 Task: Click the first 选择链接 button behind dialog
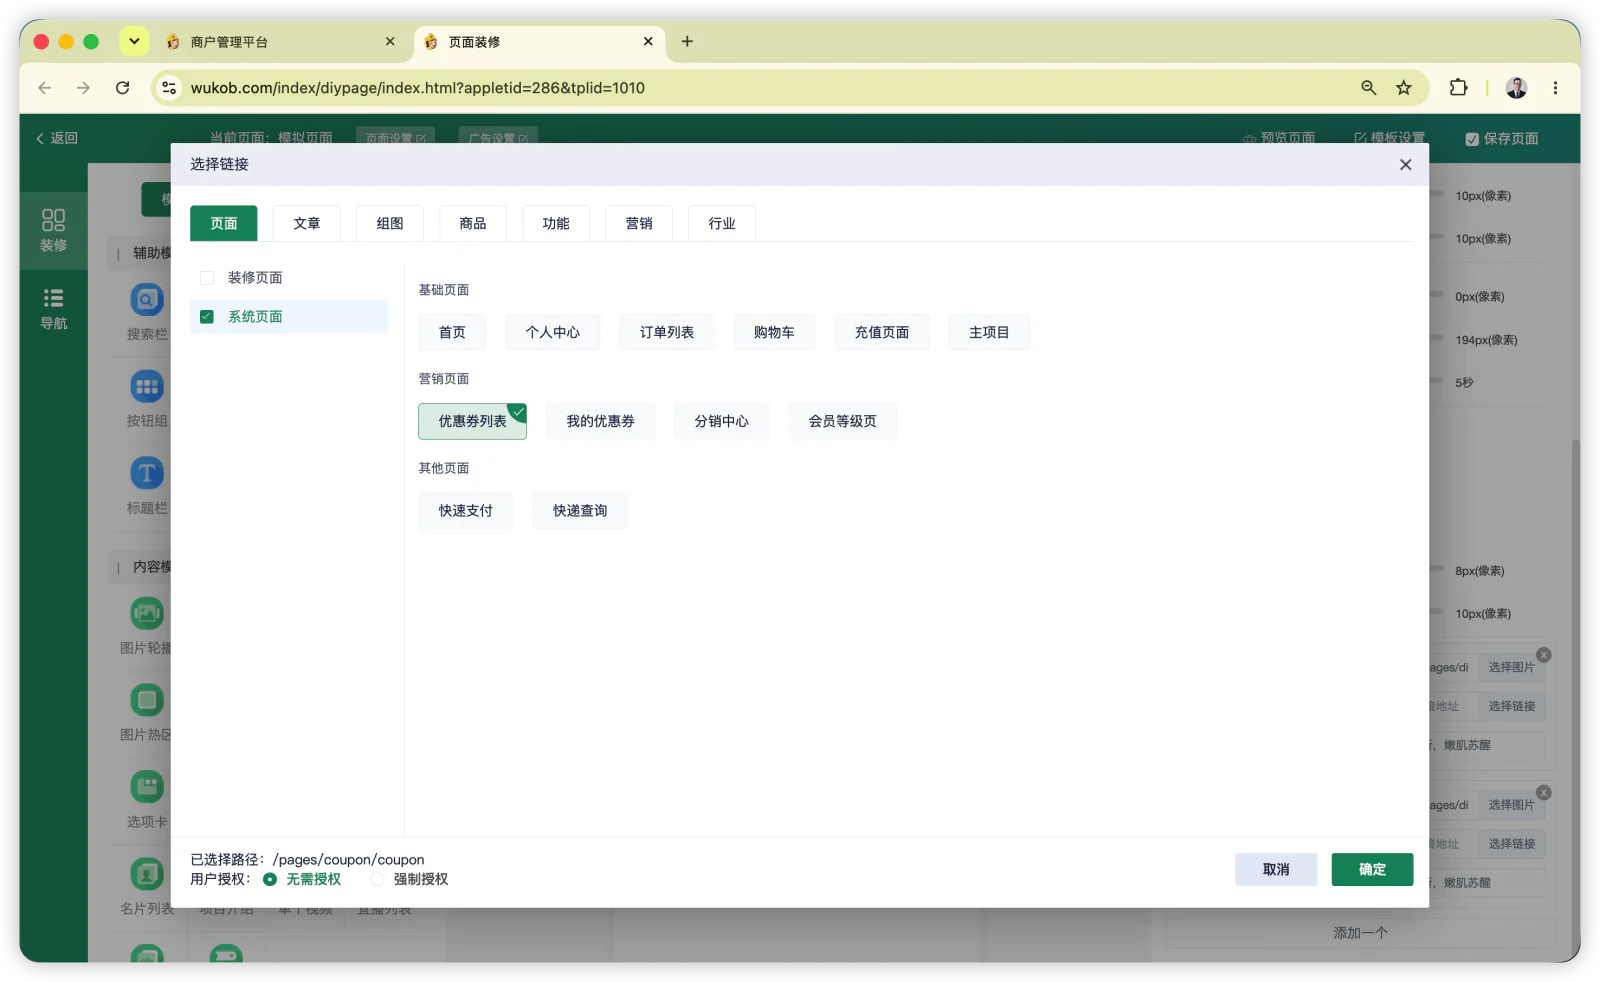coord(1511,706)
